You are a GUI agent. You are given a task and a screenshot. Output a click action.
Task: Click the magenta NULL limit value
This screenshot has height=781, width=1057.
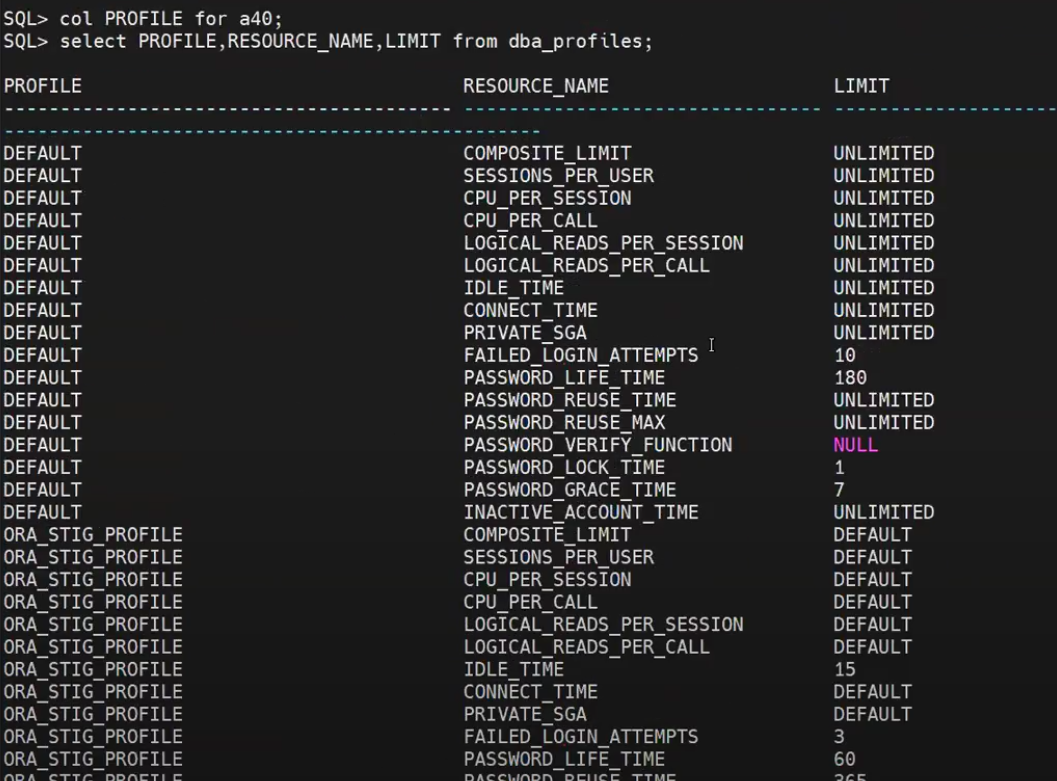click(x=856, y=445)
